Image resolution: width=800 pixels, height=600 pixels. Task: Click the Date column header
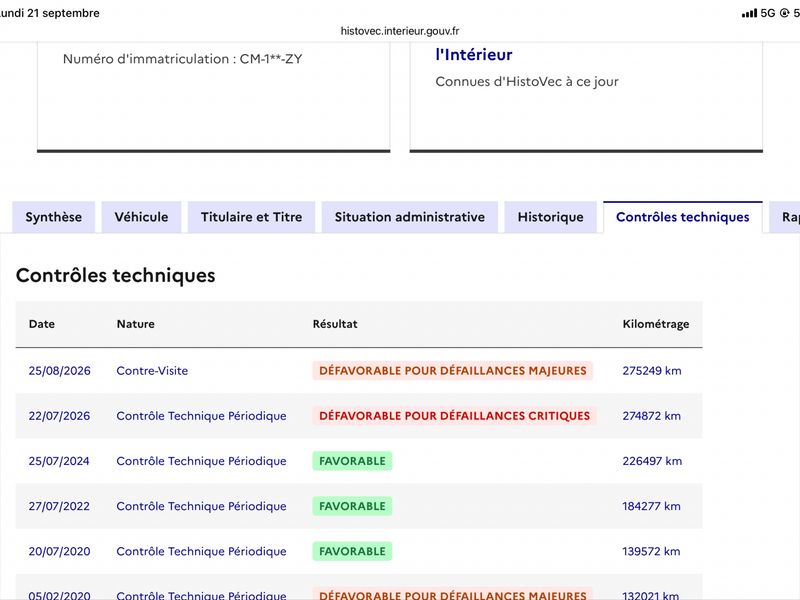42,324
